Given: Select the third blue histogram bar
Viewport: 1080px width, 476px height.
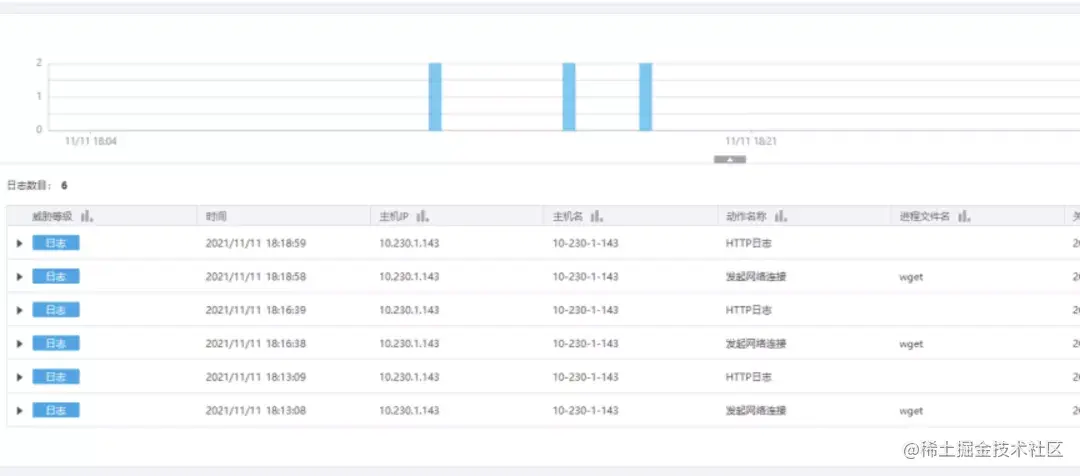Looking at the screenshot, I should 645,96.
